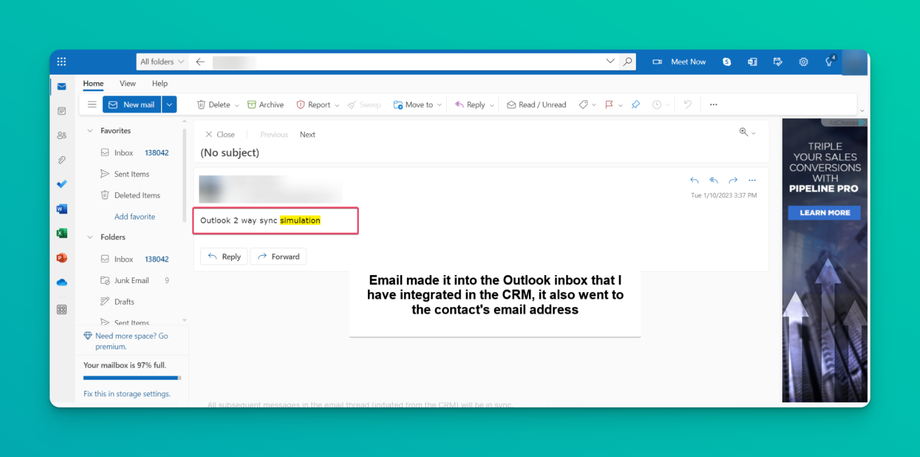The height and width of the screenshot is (457, 920).
Task: Open Report options dropdown arrow
Action: (337, 105)
